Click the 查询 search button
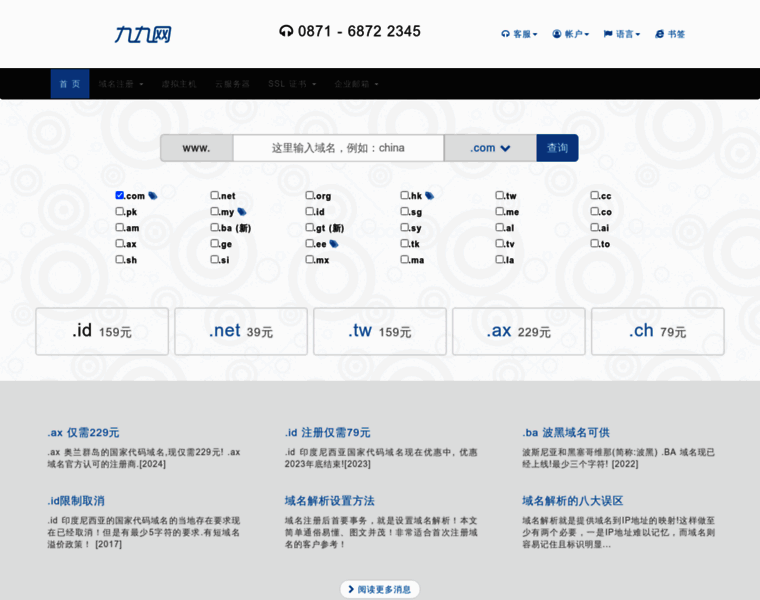This screenshot has height=600, width=760. tap(557, 148)
